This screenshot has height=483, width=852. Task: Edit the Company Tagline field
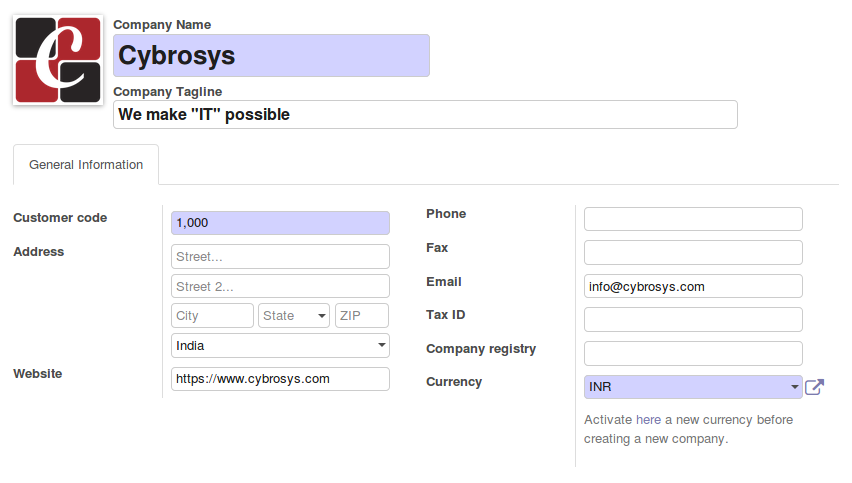pyautogui.click(x=425, y=115)
